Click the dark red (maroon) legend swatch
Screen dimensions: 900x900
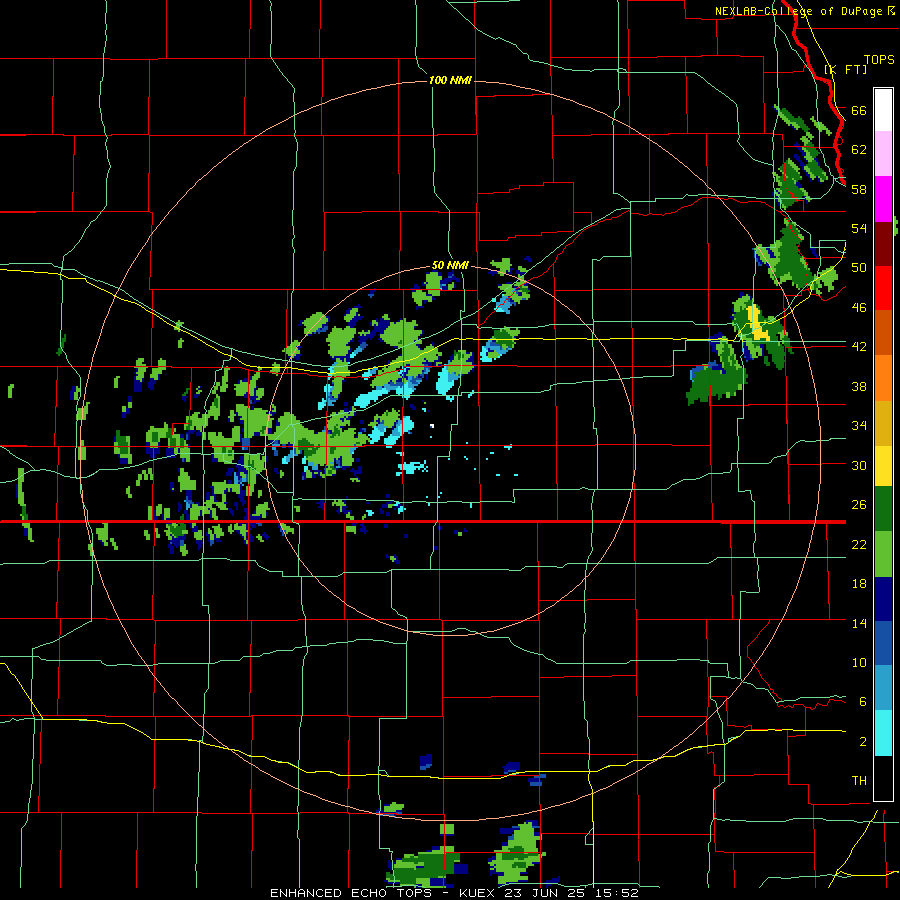[x=883, y=244]
